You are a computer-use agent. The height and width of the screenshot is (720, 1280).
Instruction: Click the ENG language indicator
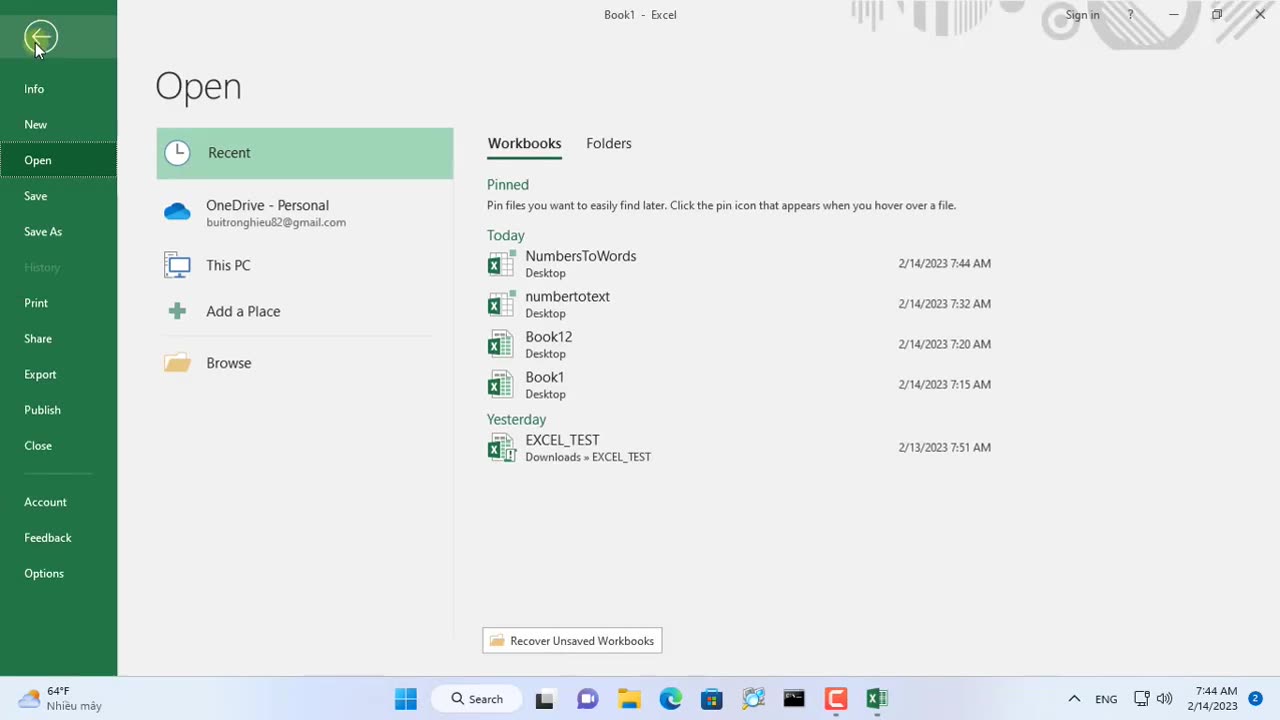[1106, 699]
